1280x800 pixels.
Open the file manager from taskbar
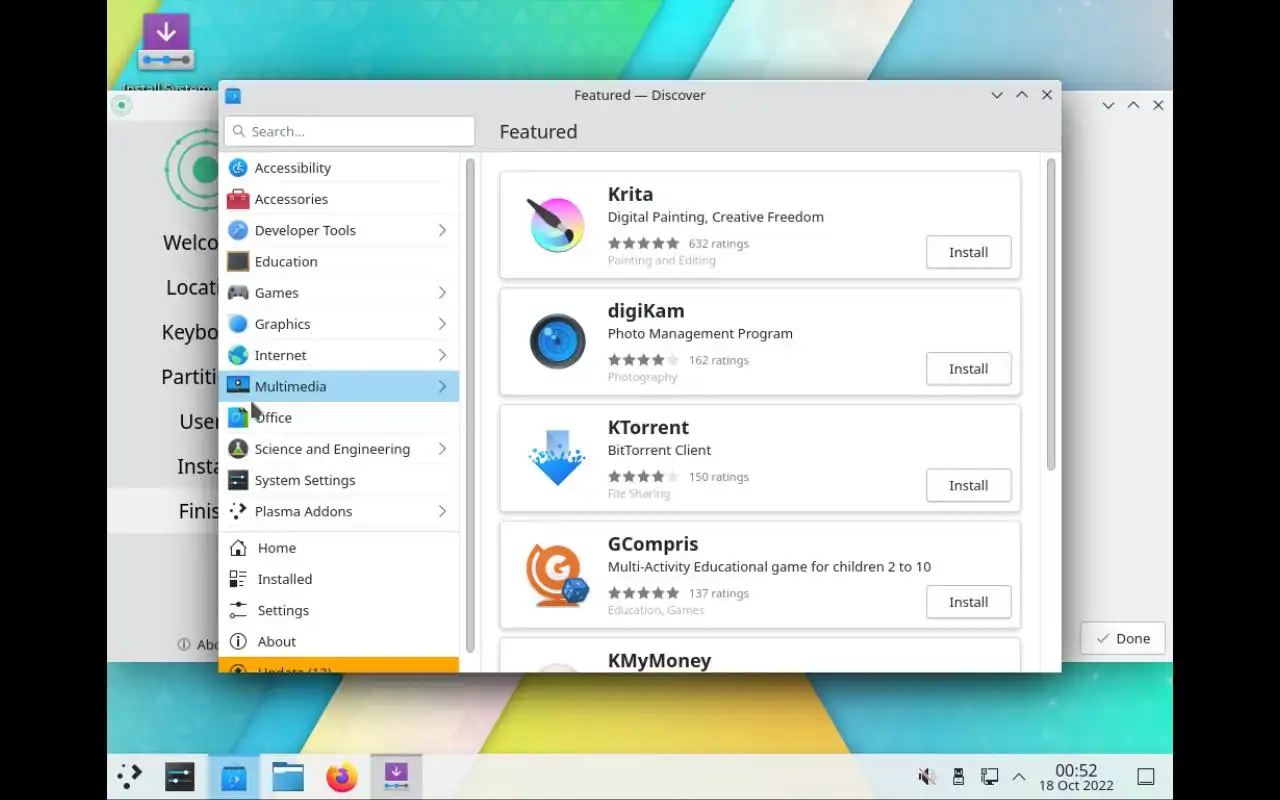click(x=288, y=777)
